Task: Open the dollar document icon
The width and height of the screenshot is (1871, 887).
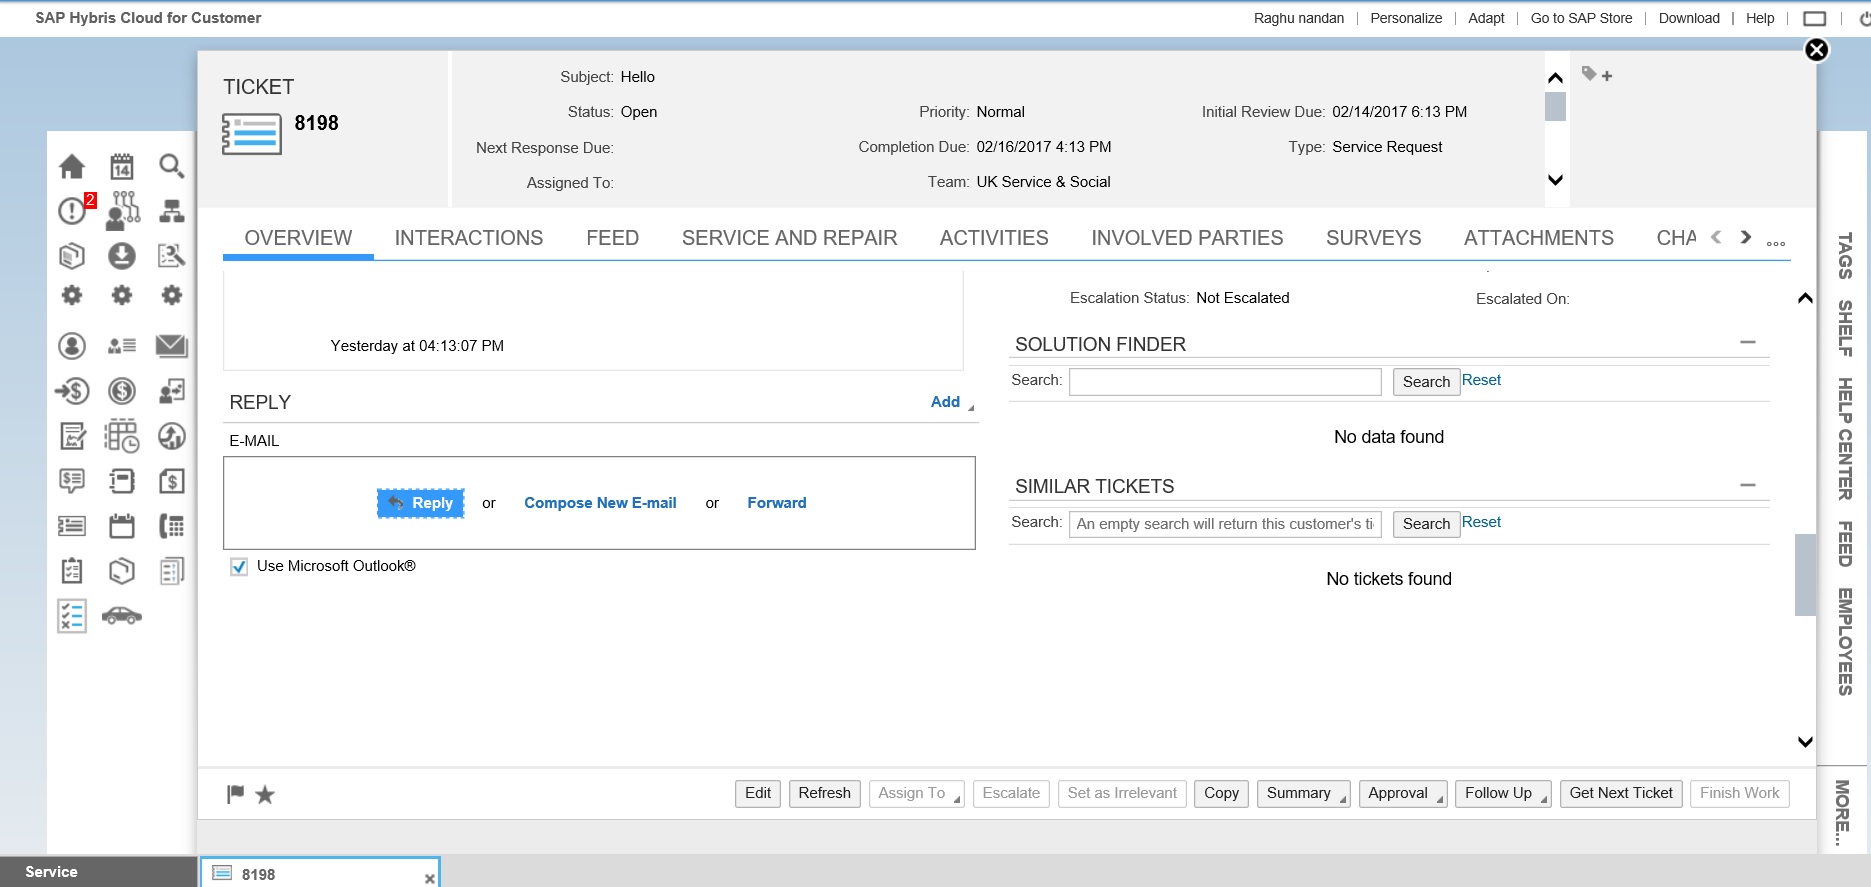Action: pyautogui.click(x=172, y=481)
